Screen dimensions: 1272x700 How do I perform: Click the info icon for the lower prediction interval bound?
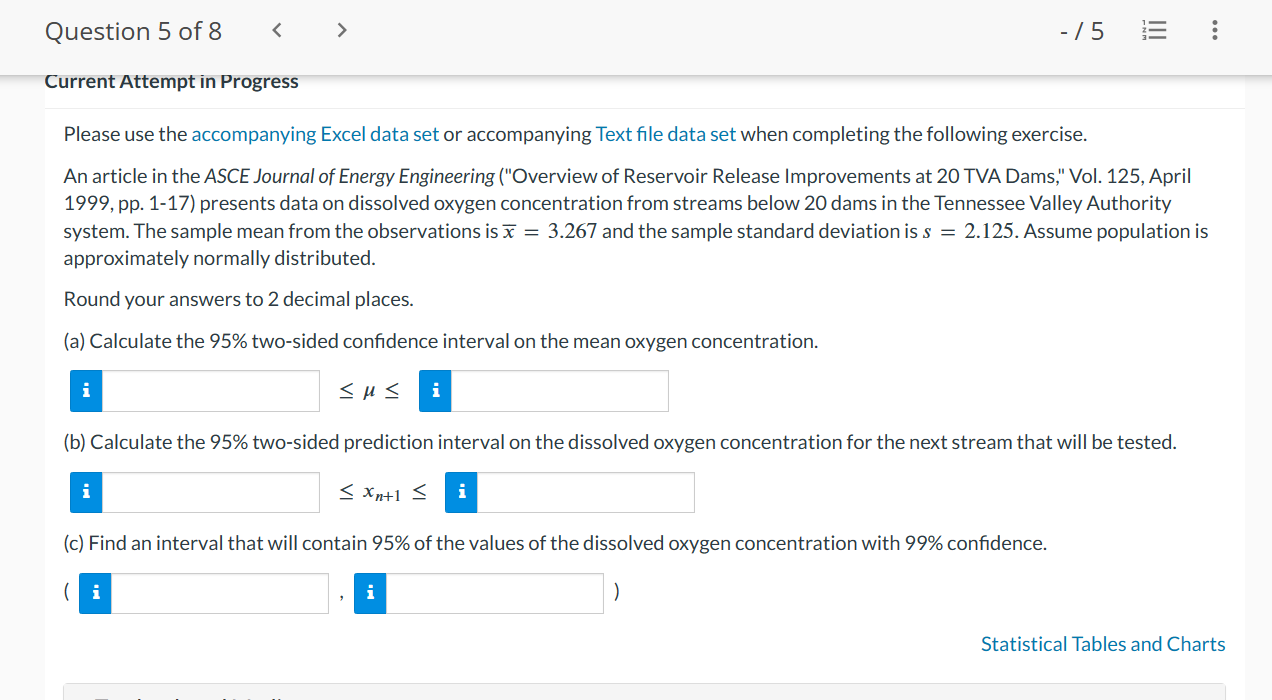(86, 492)
